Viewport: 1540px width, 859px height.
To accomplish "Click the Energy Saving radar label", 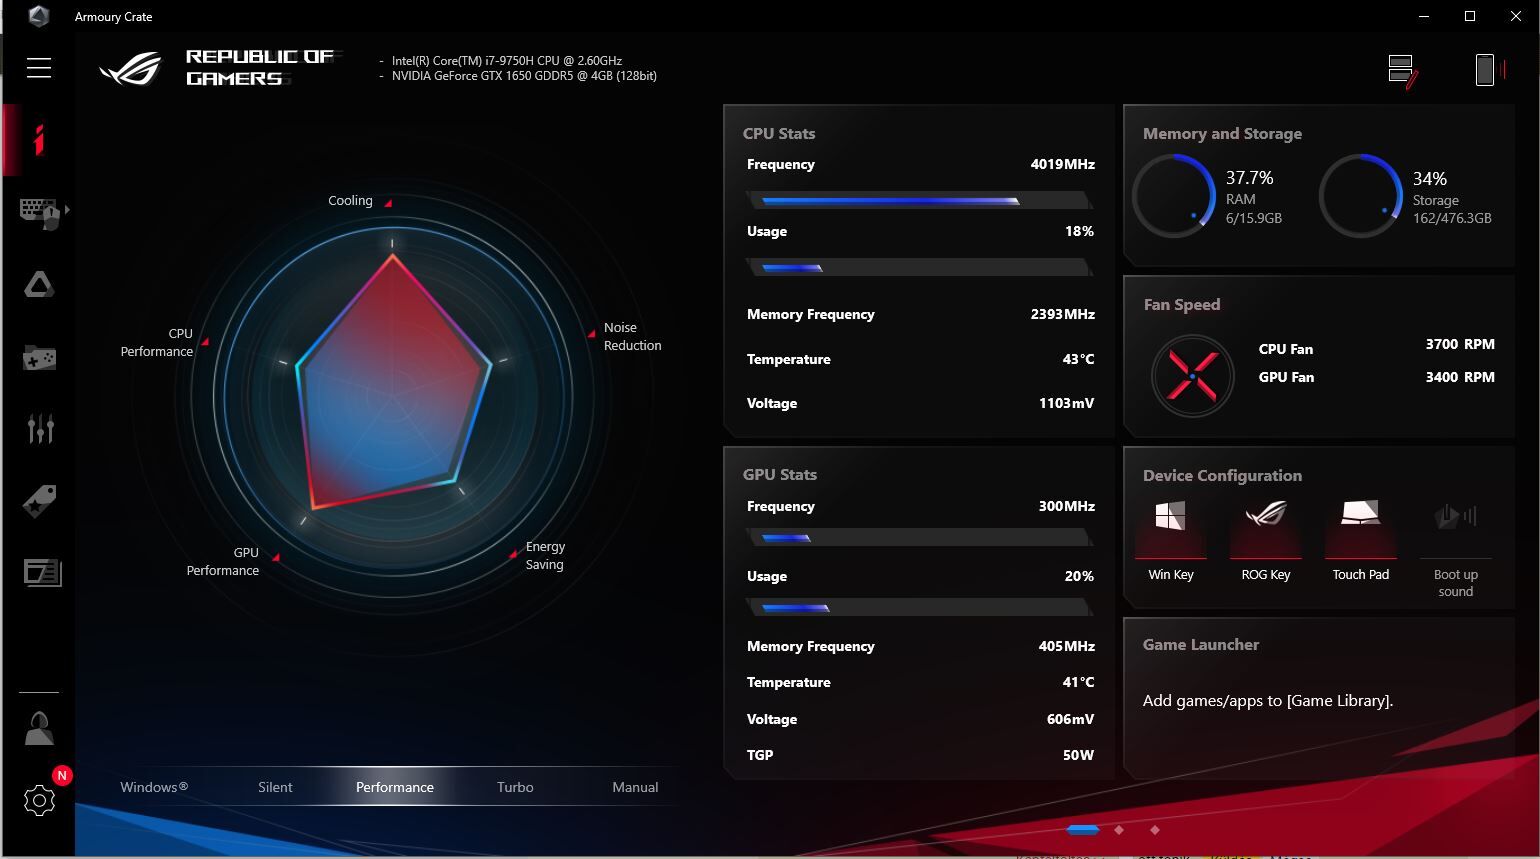I will coord(545,556).
